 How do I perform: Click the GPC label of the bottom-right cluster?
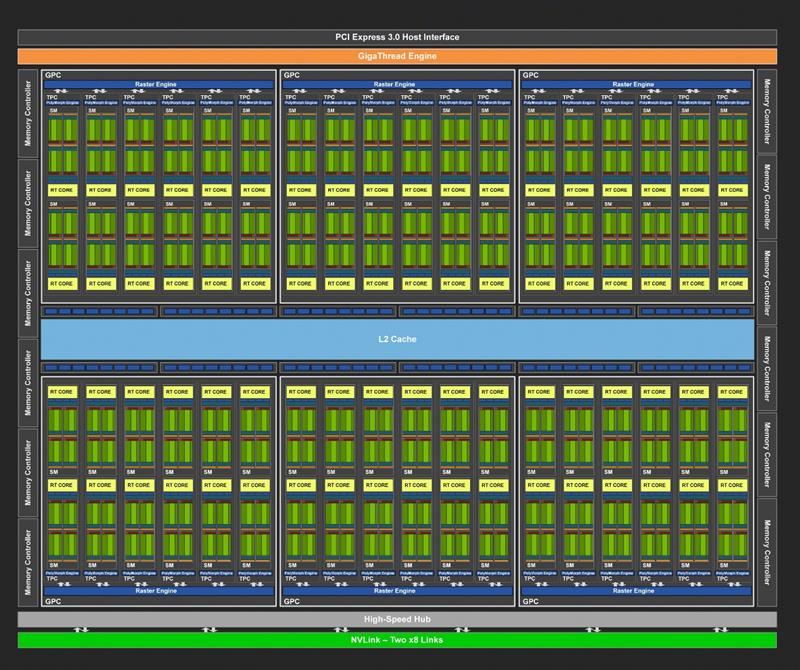point(530,602)
